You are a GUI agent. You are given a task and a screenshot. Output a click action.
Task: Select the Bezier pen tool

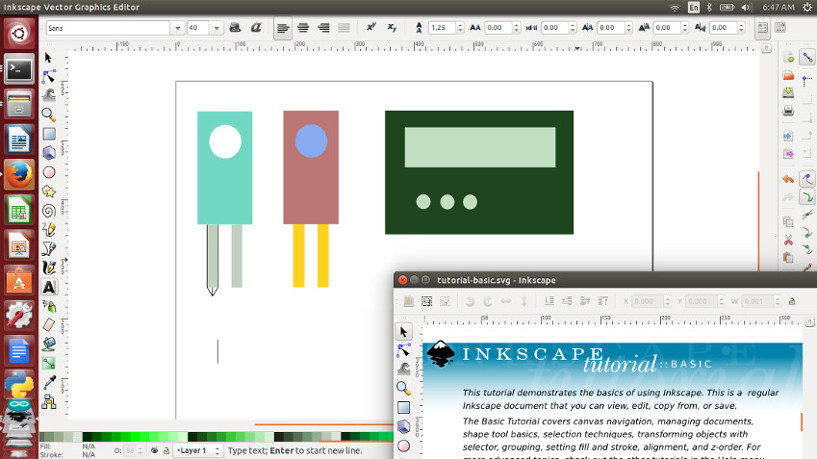49,249
